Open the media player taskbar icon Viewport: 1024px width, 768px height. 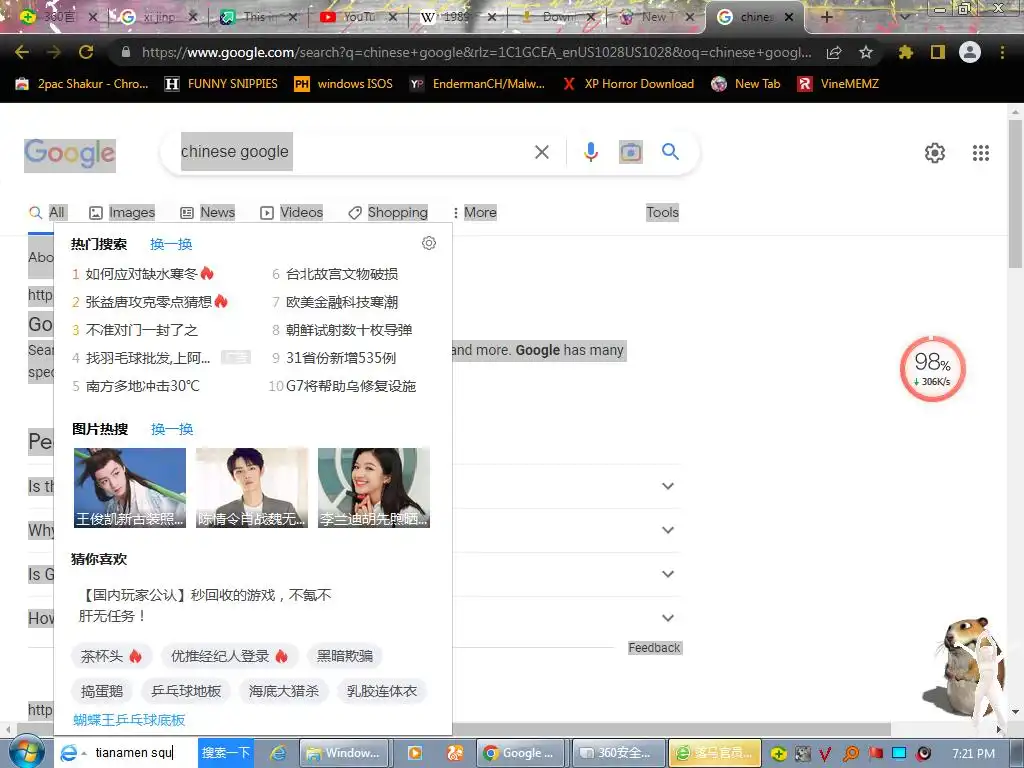pos(415,753)
